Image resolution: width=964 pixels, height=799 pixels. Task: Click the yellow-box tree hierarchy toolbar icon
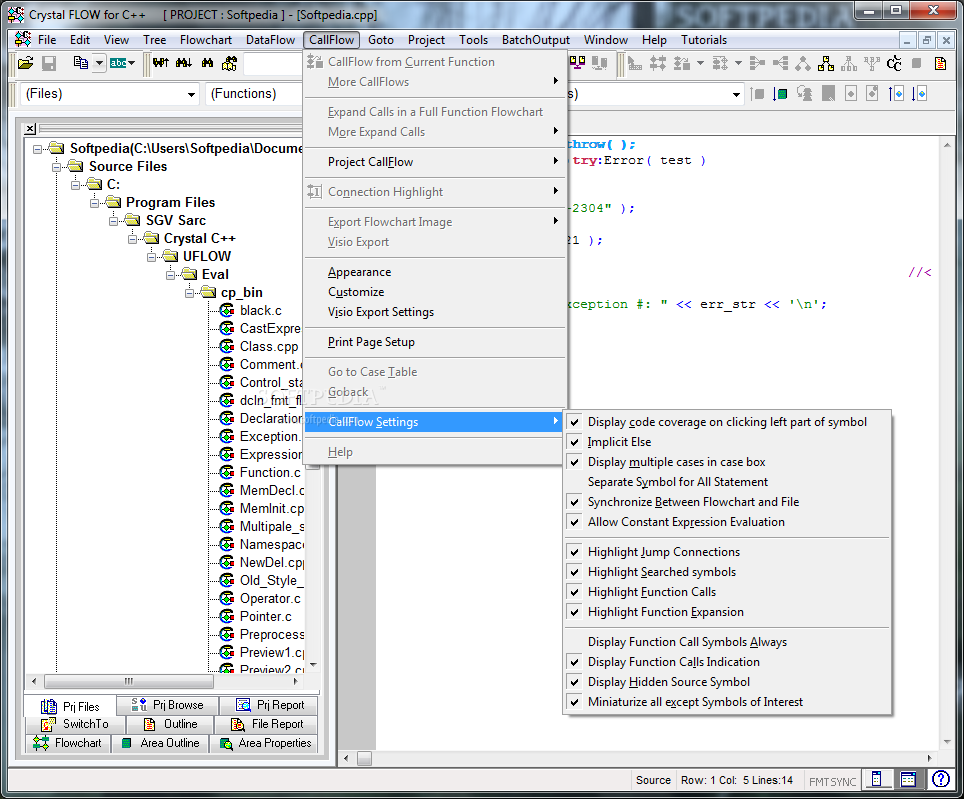pyautogui.click(x=826, y=63)
